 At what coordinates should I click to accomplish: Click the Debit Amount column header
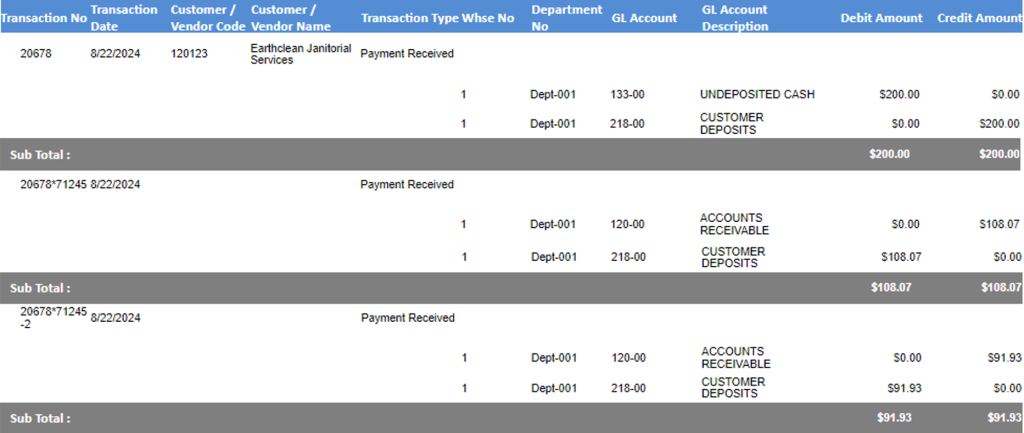882,18
